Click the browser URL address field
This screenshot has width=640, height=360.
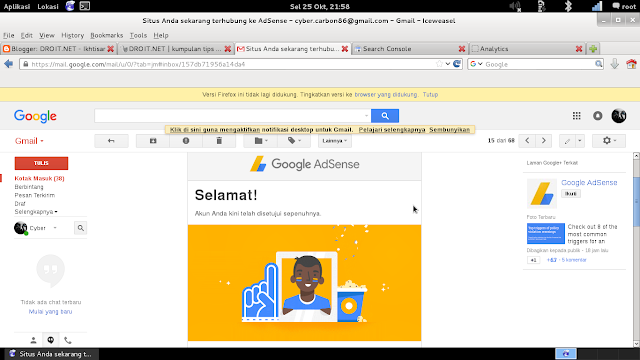click(233, 64)
